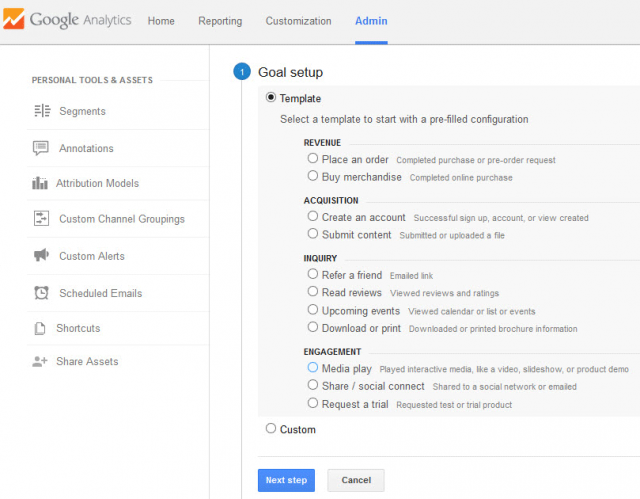The image size is (640, 499).
Task: Select the Media play radio button
Action: pyautogui.click(x=313, y=367)
